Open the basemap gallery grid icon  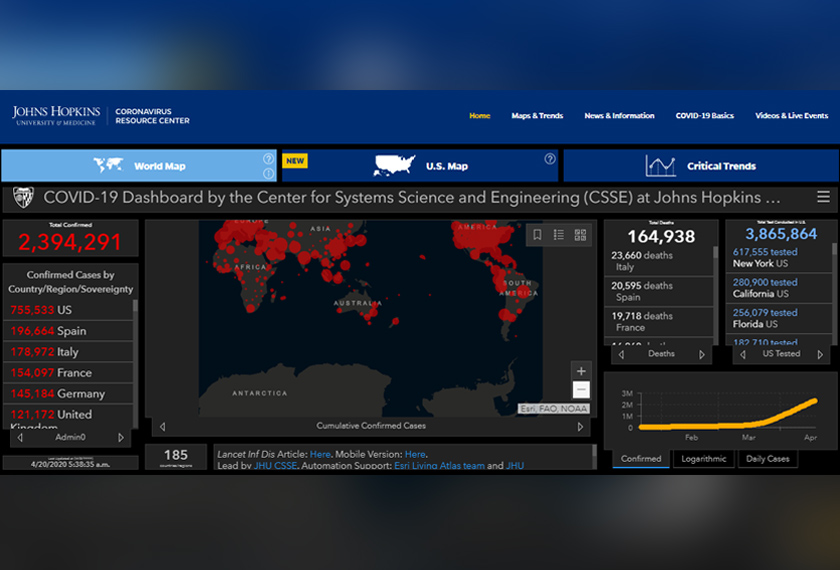(580, 235)
